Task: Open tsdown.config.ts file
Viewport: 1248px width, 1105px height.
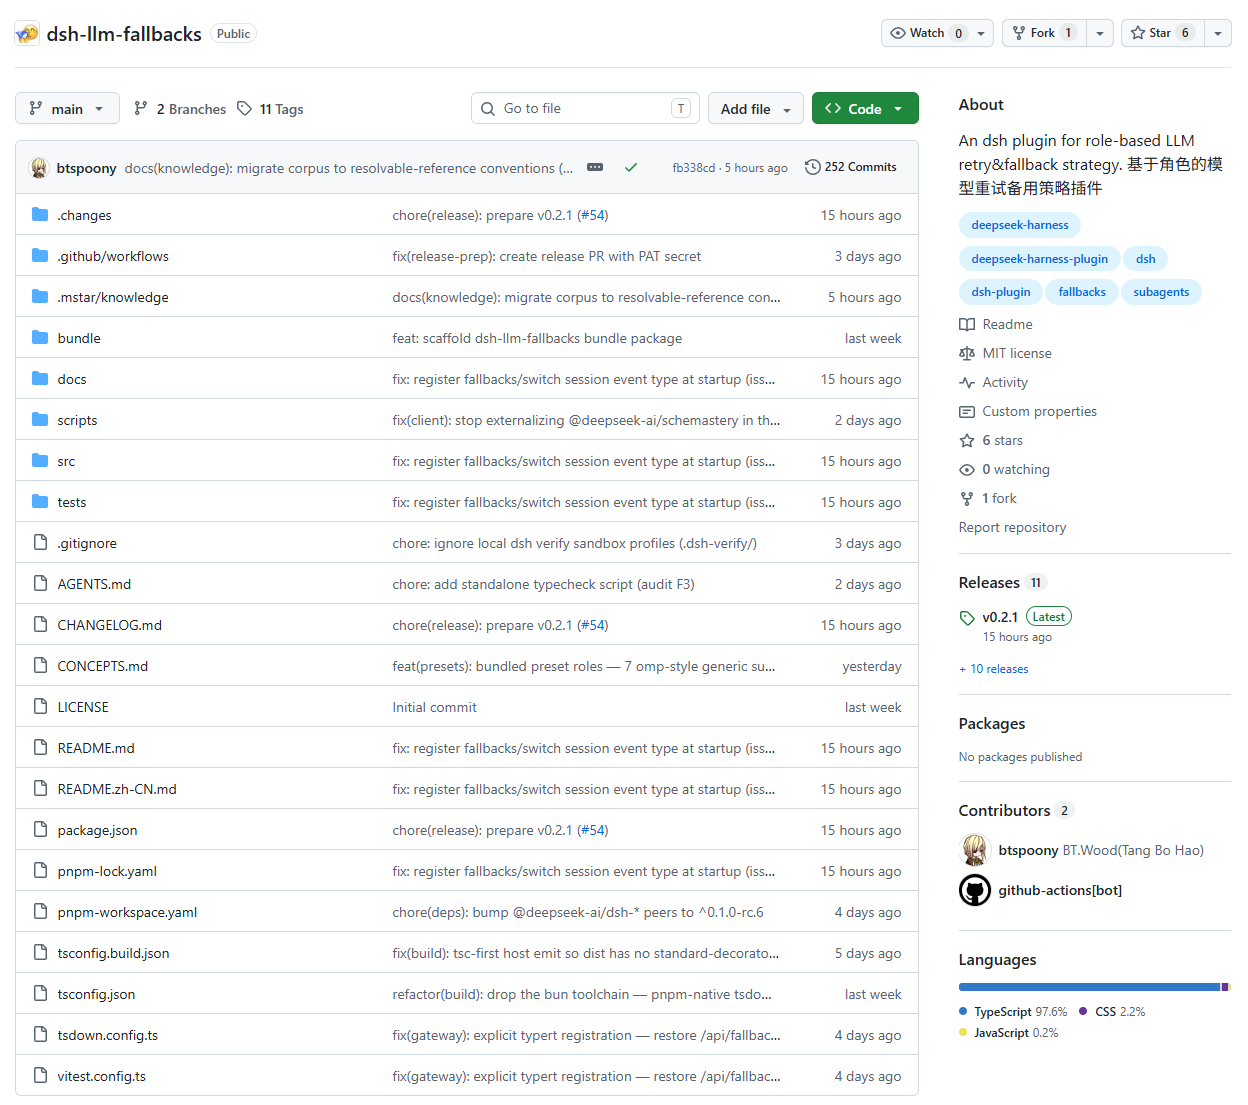Action: click(108, 1035)
